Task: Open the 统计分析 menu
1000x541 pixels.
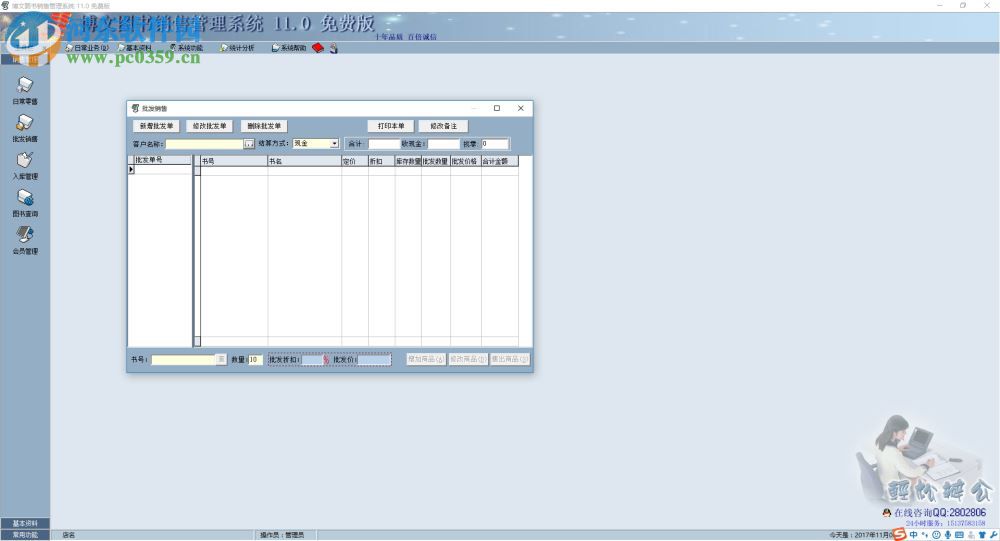Action: click(237, 48)
